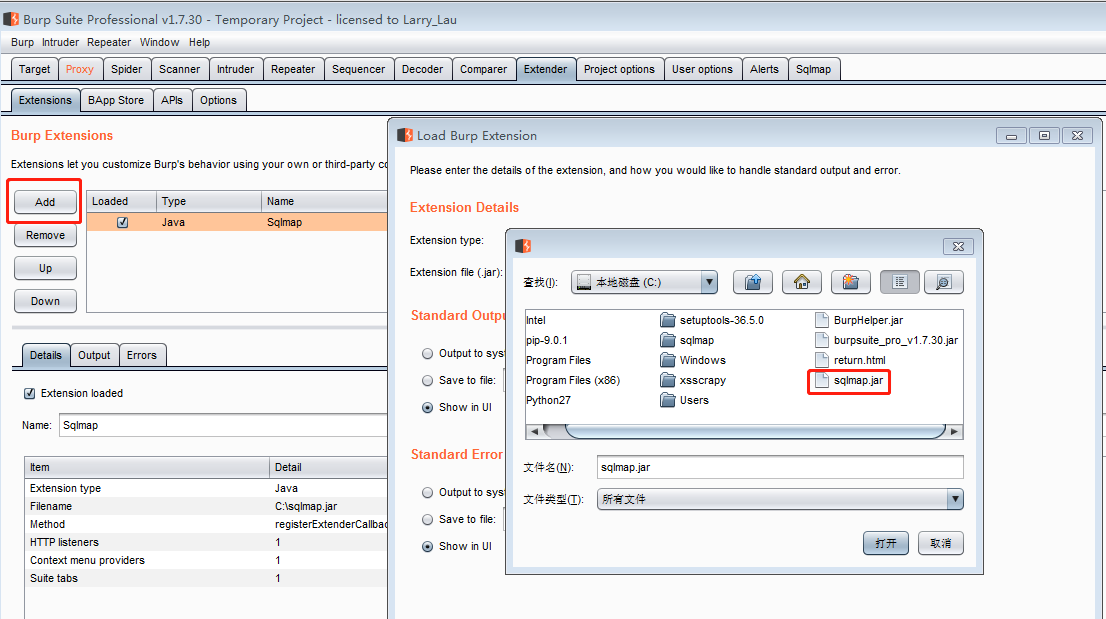Click the pip-9.0.1 folder entry

pos(547,341)
